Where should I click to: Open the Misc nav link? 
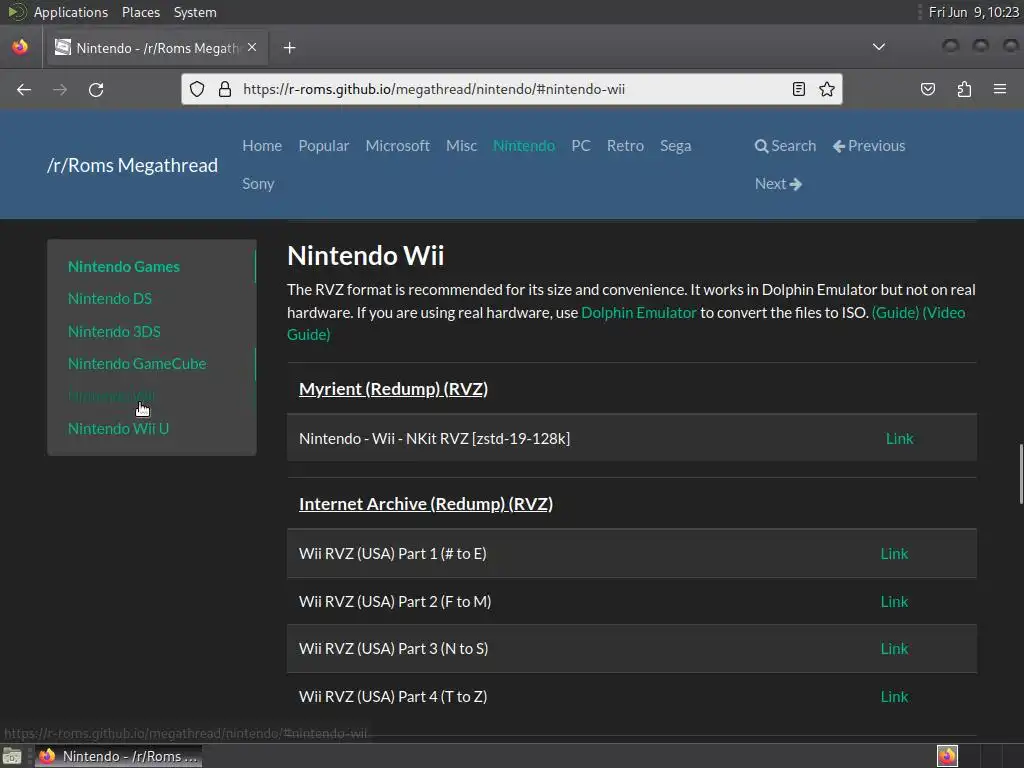click(x=461, y=146)
